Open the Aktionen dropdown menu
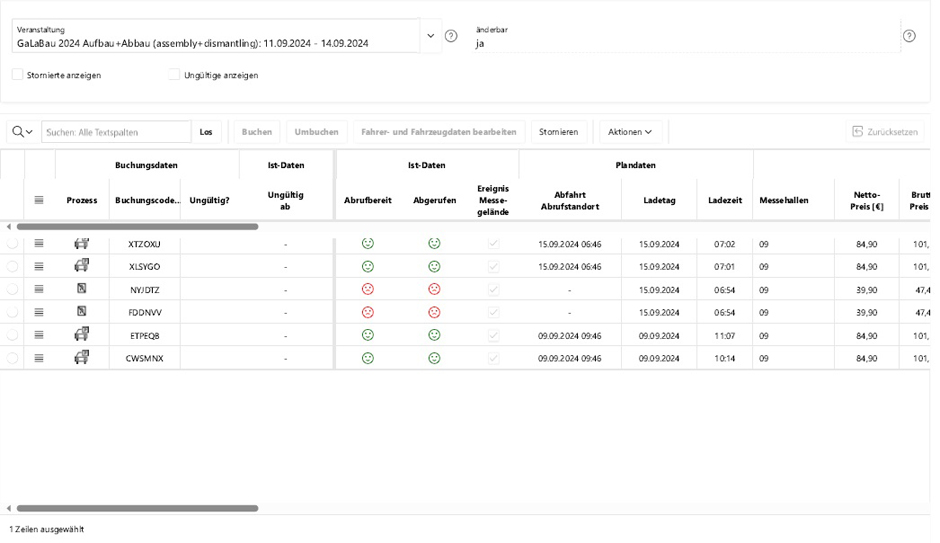 pos(630,132)
